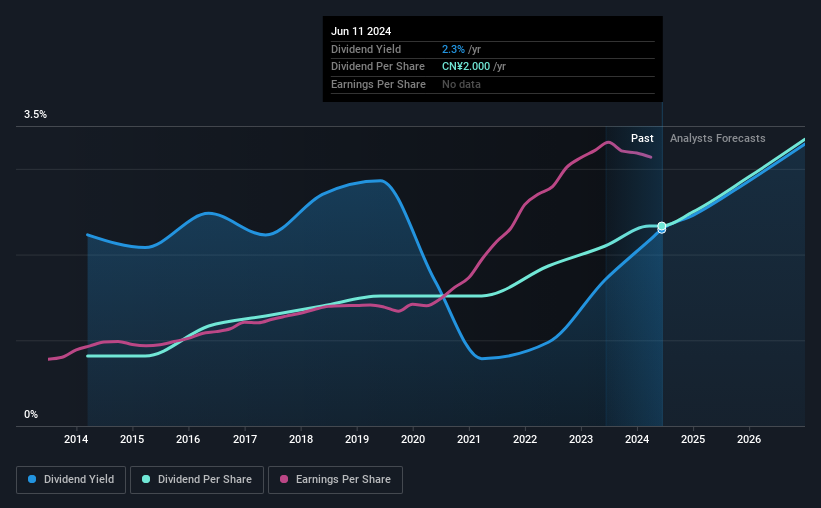Select the 2018 x-axis label
Viewport: 821px width, 508px height.
tap(301, 439)
